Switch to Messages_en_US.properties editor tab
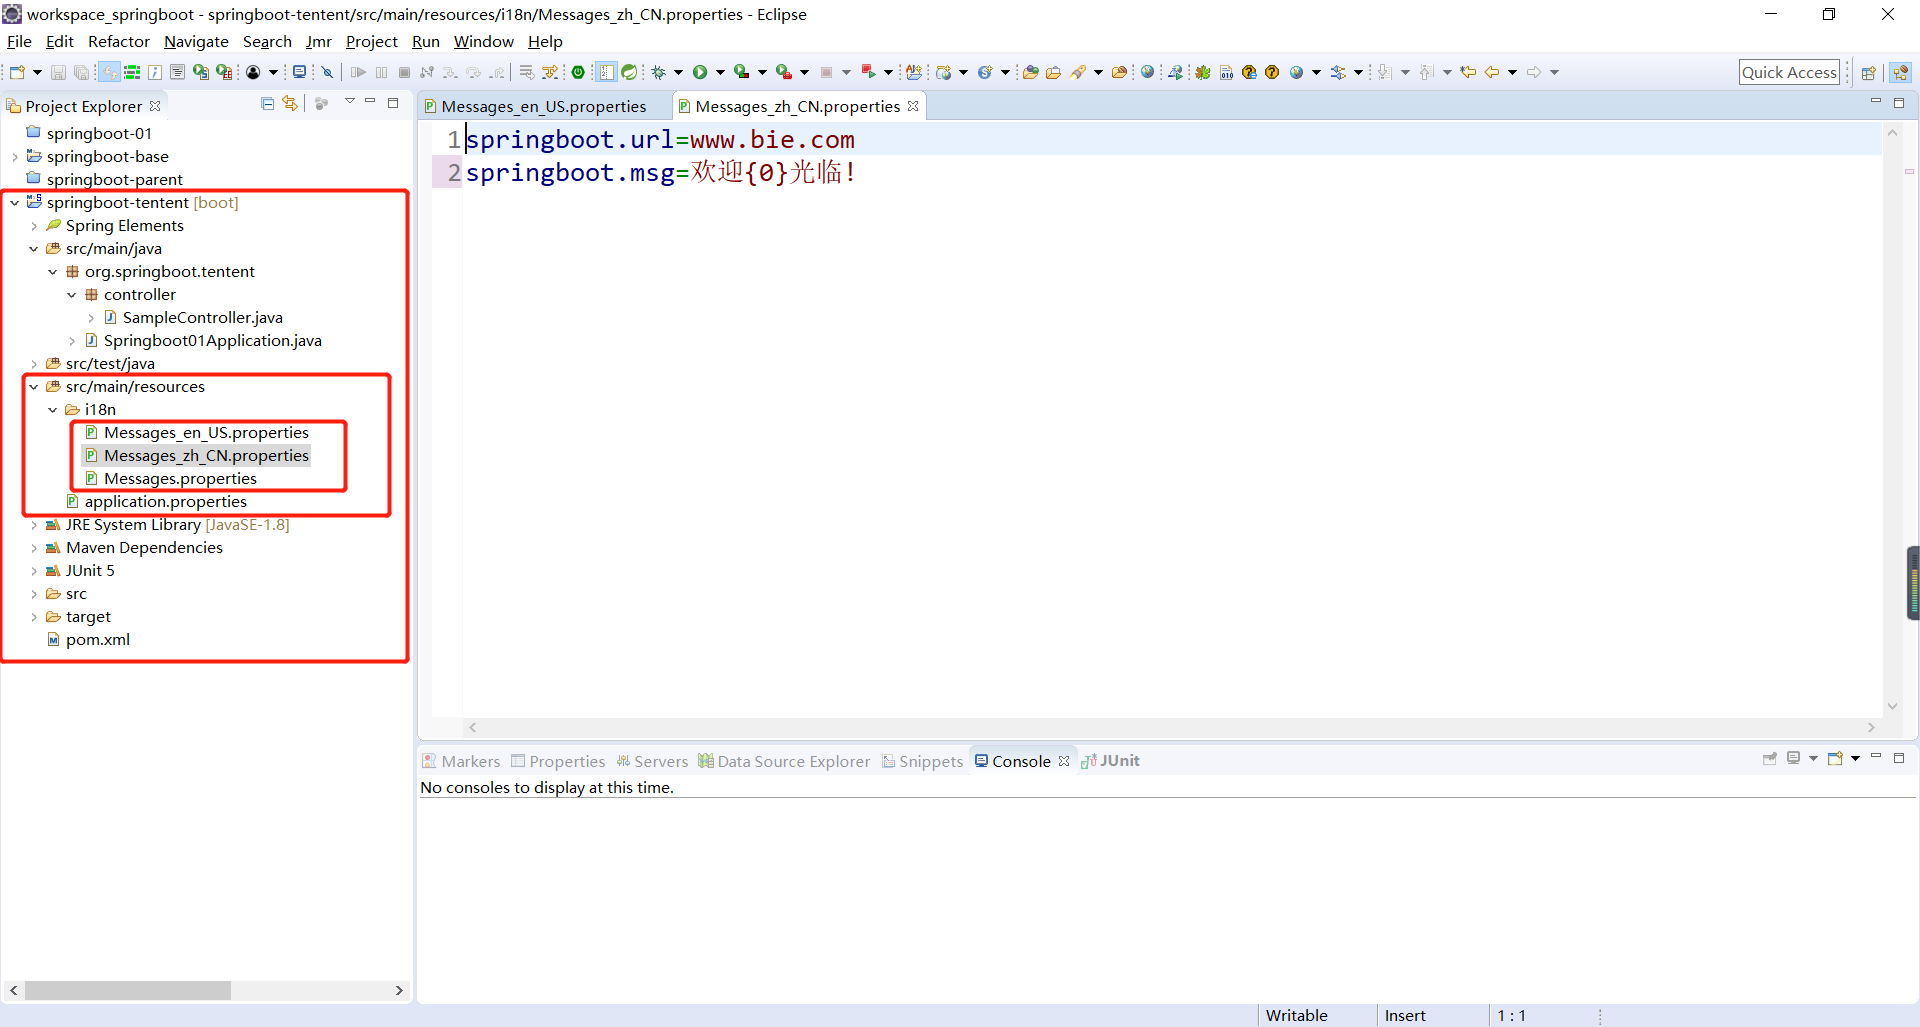 (543, 107)
